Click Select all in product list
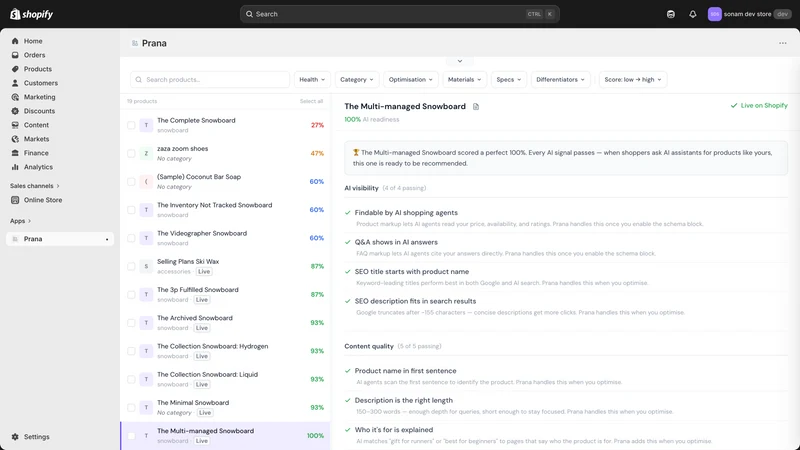The height and width of the screenshot is (450, 800). (x=311, y=101)
